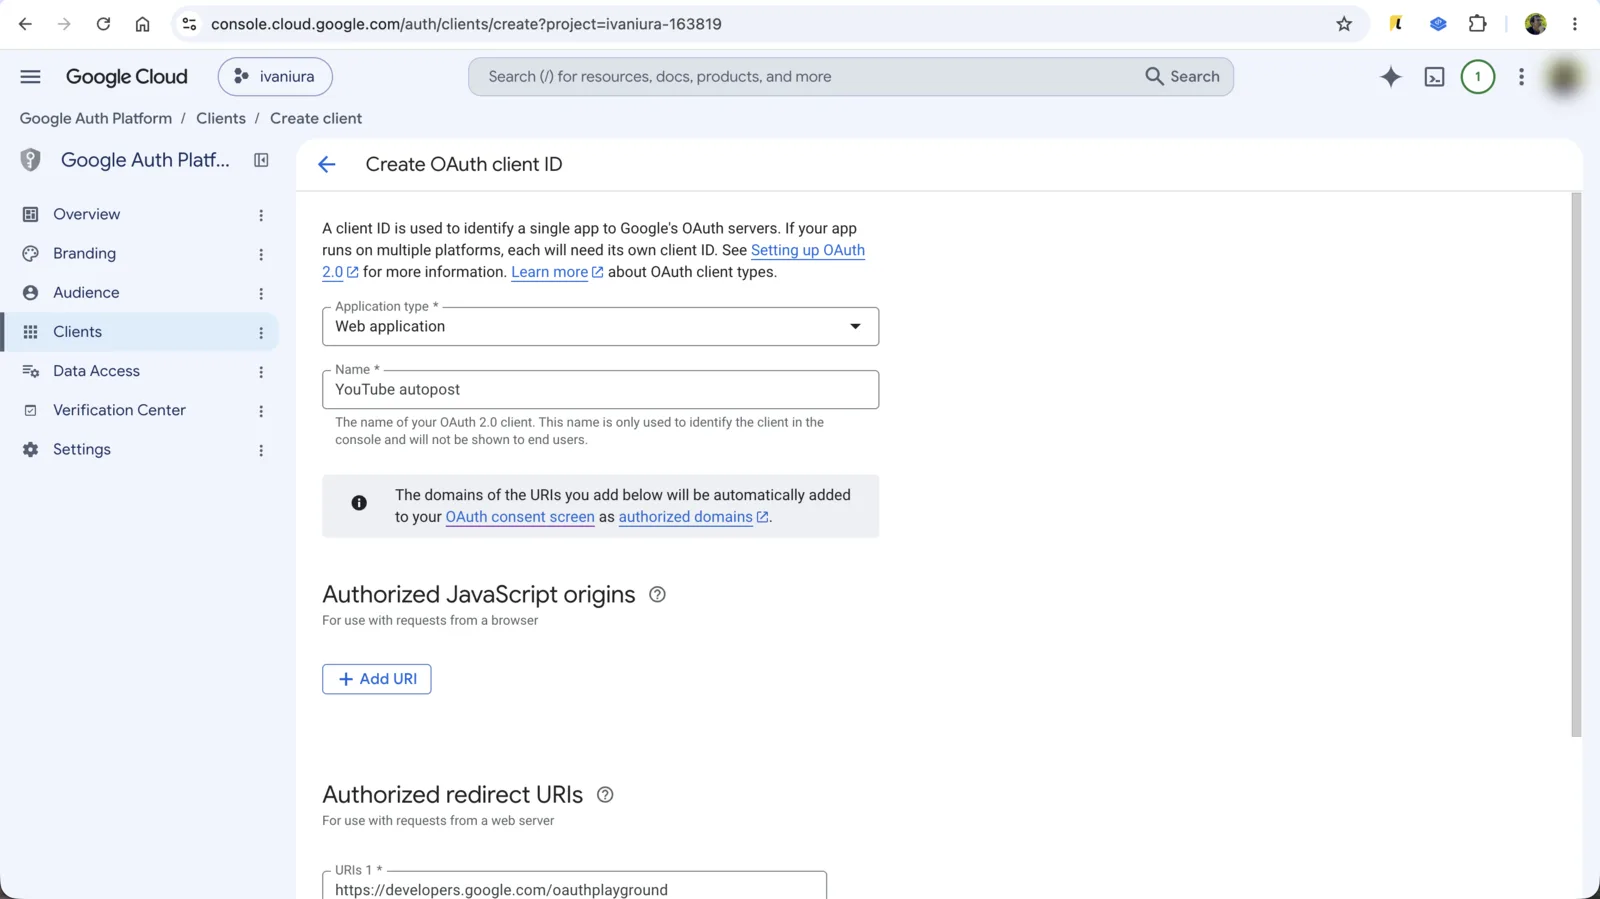Open Settings in the sidebar
The image size is (1600, 899).
pos(82,450)
